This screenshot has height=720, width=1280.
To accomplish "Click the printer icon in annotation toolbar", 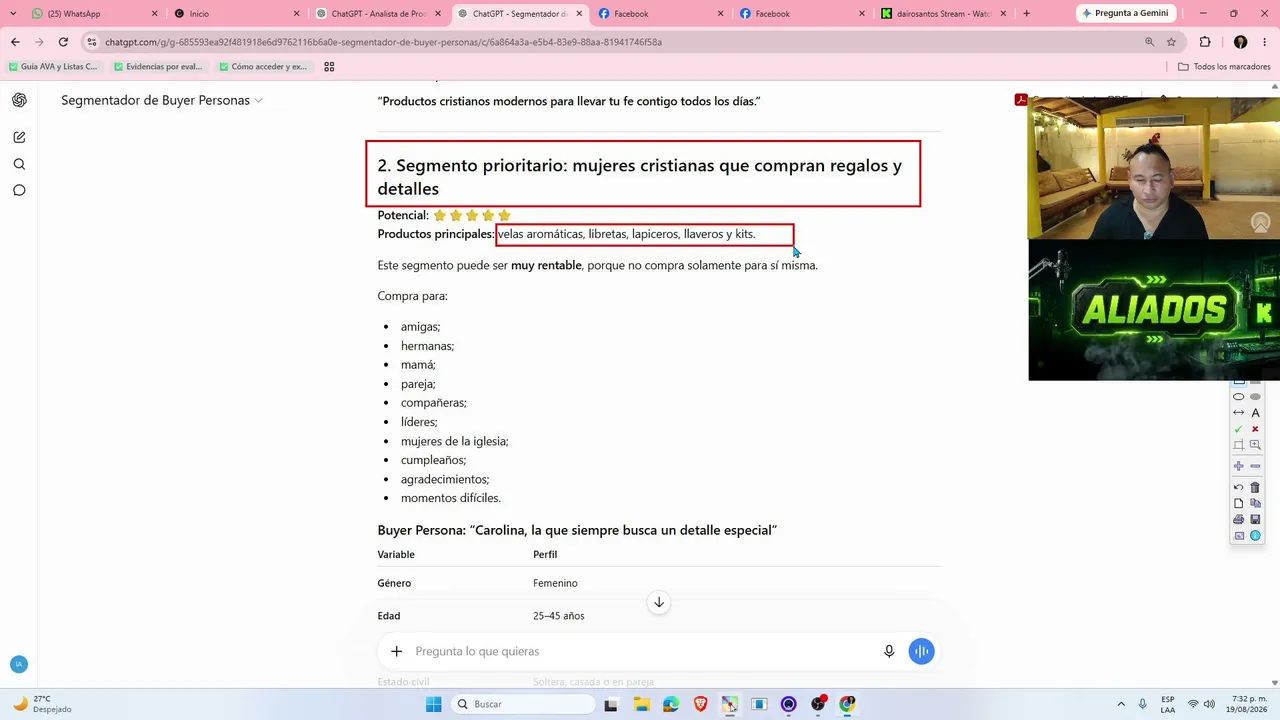I will tap(1238, 519).
